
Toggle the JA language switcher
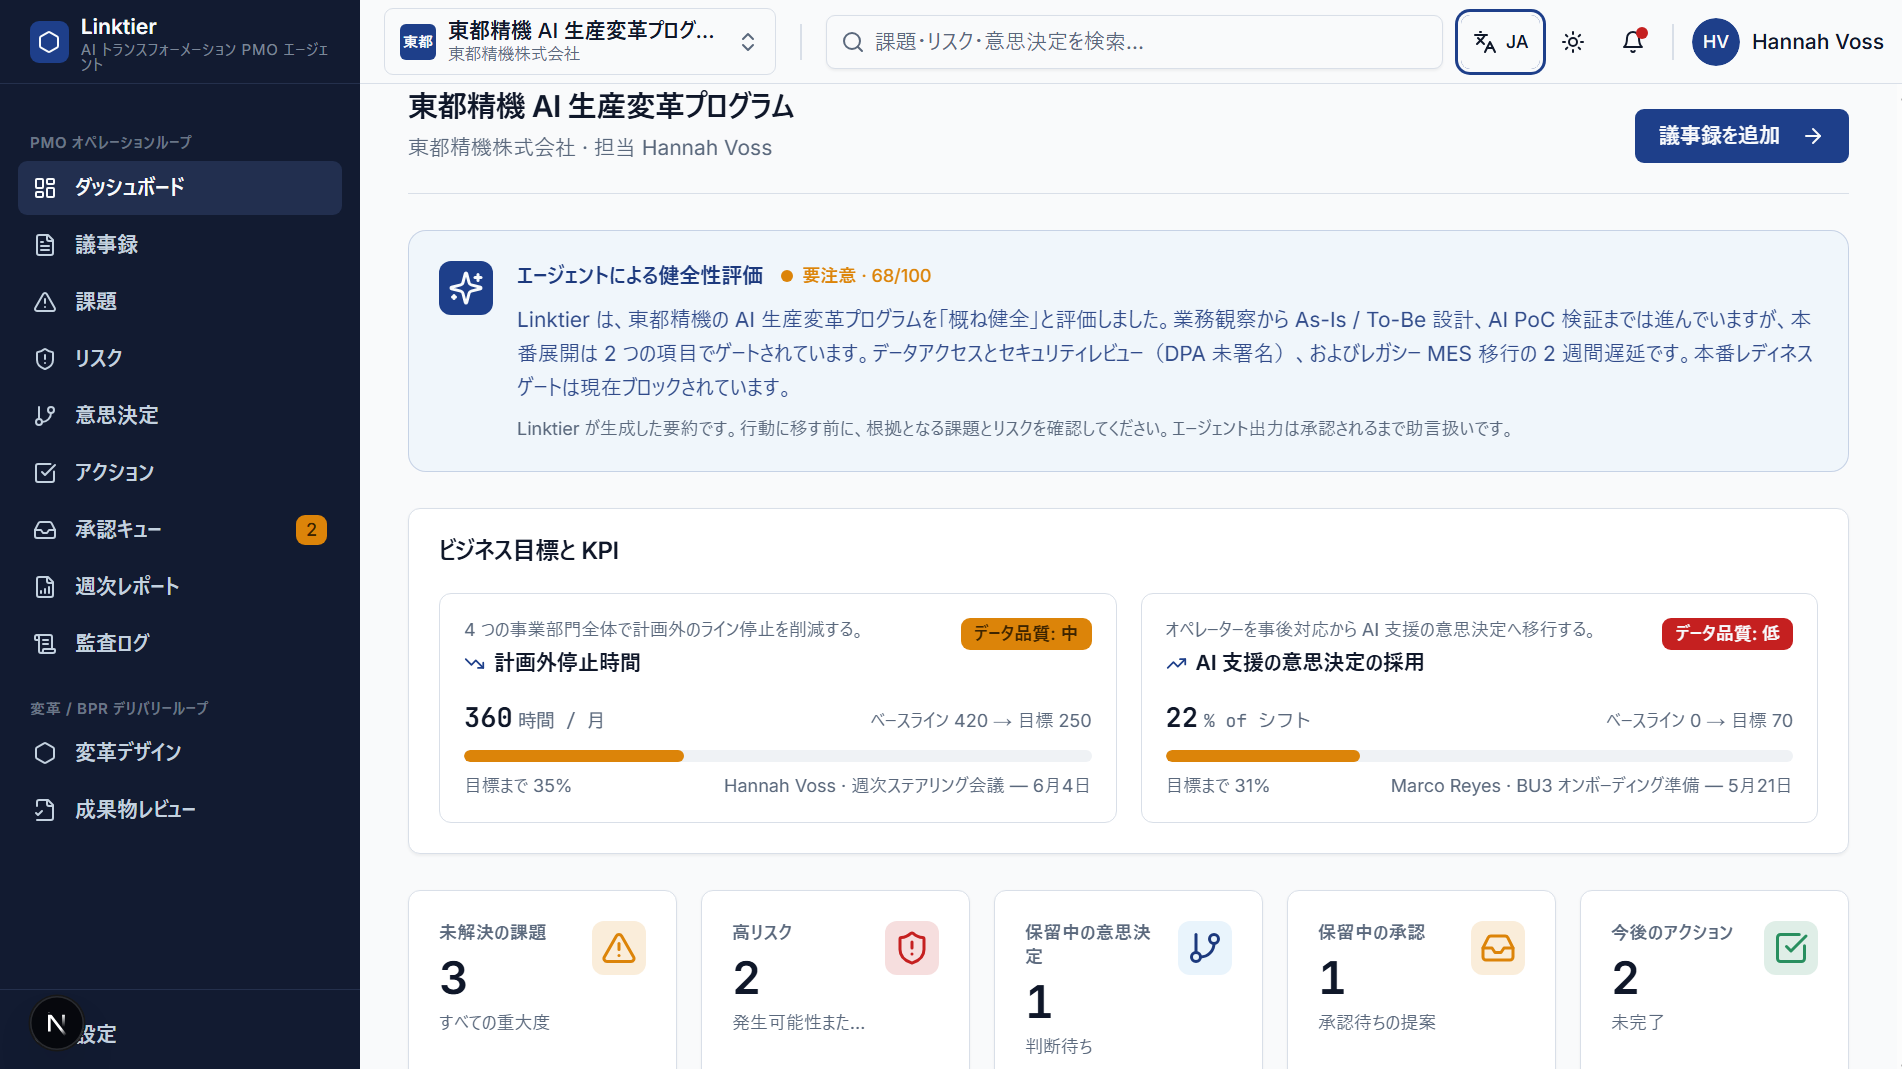[1500, 42]
